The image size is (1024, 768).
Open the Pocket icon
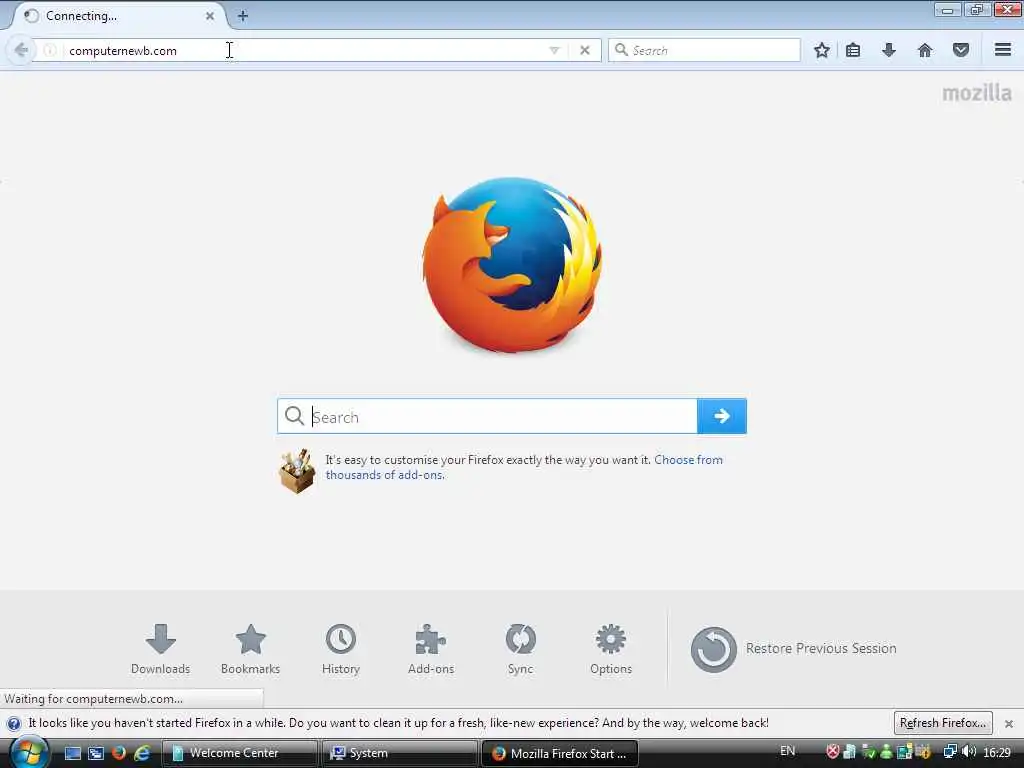(x=961, y=50)
